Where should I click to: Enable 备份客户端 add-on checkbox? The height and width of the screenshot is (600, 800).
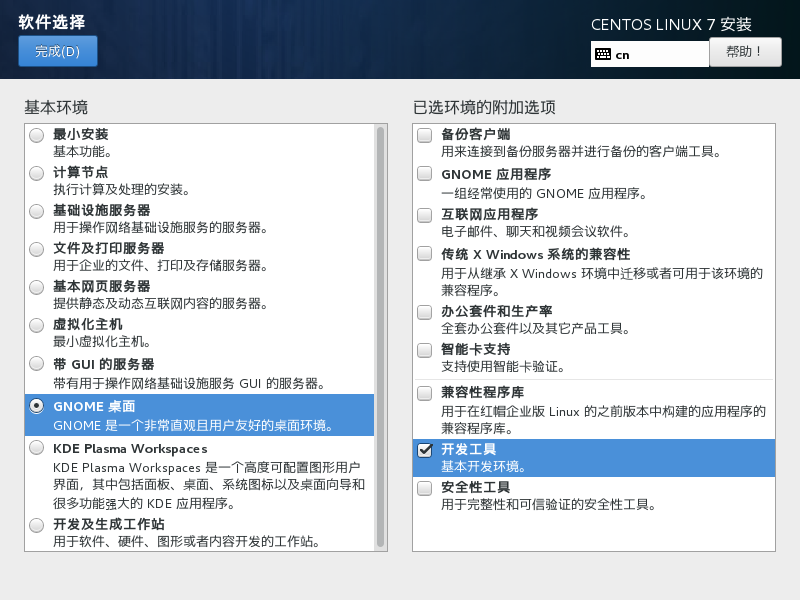pos(424,135)
